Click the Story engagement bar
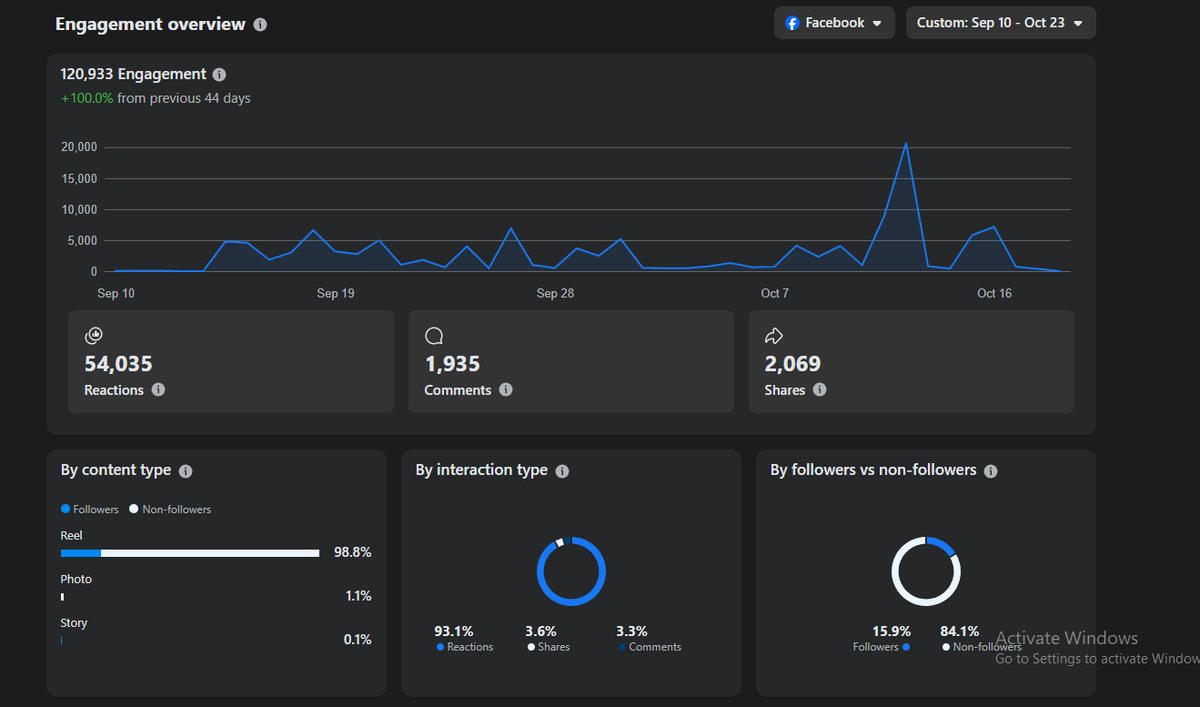Image resolution: width=1200 pixels, height=707 pixels. point(61,640)
